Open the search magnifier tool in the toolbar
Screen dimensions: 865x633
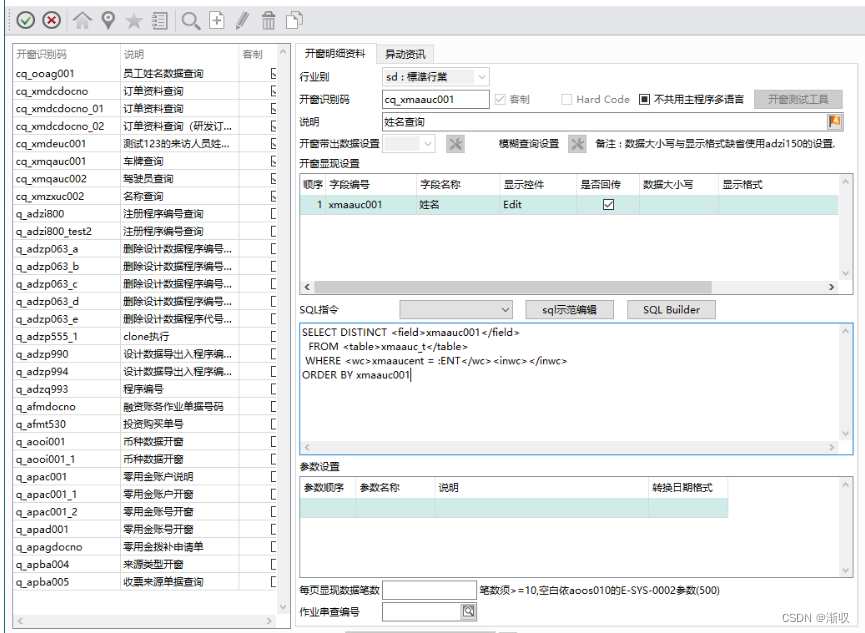[189, 20]
